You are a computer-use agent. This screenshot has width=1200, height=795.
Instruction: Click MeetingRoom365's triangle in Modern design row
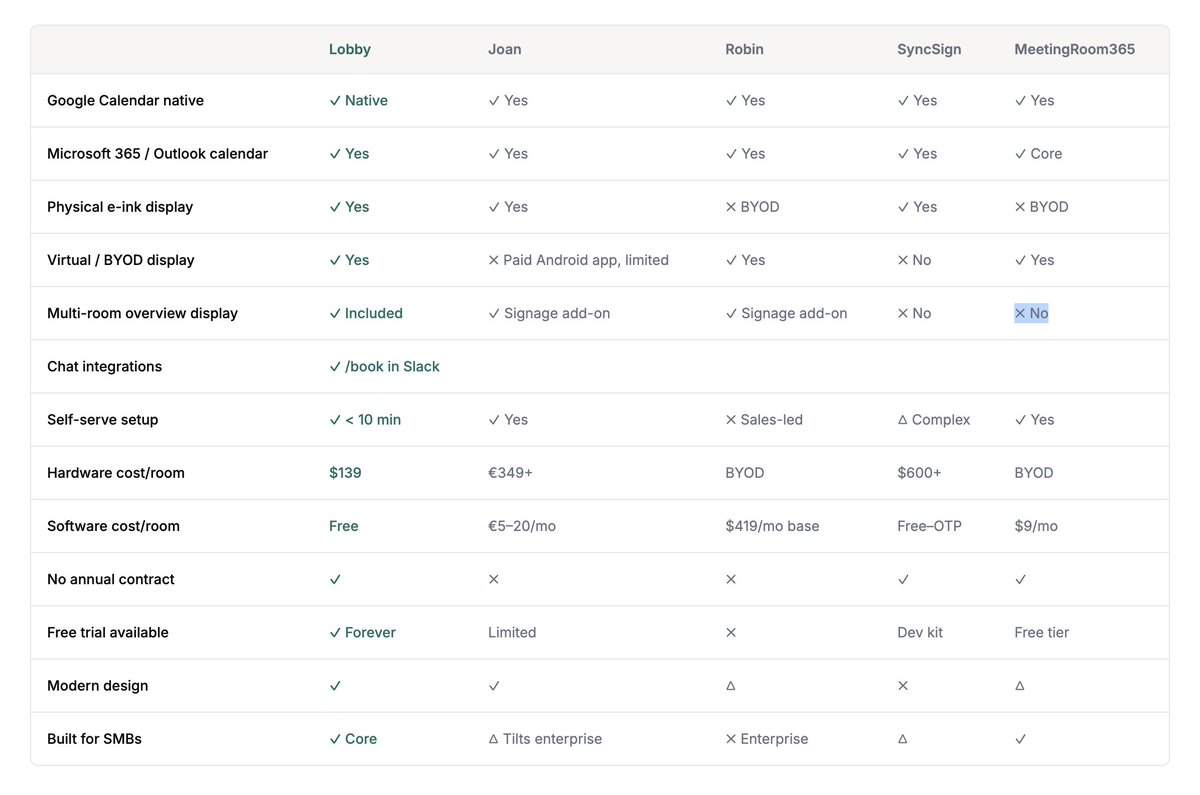(x=1020, y=686)
